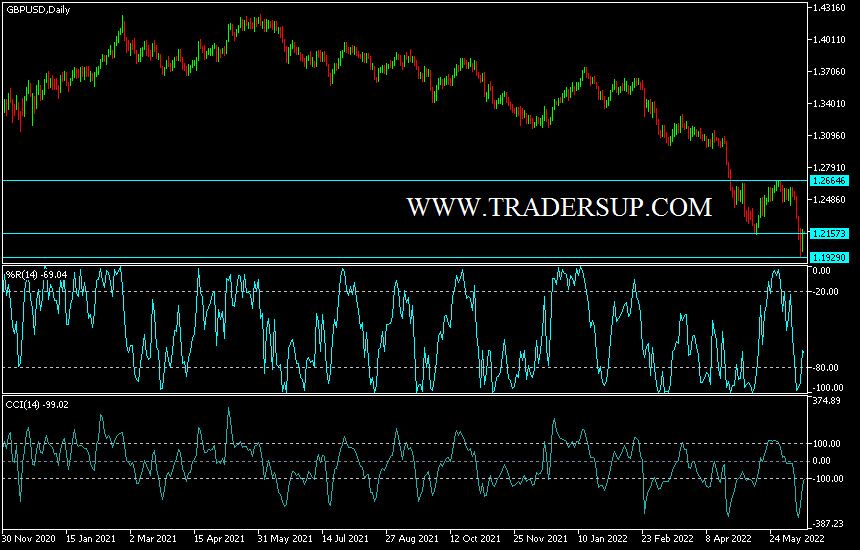The width and height of the screenshot is (860, 550).
Task: Click the 374.89 value on CCI axis
Action: 827,401
